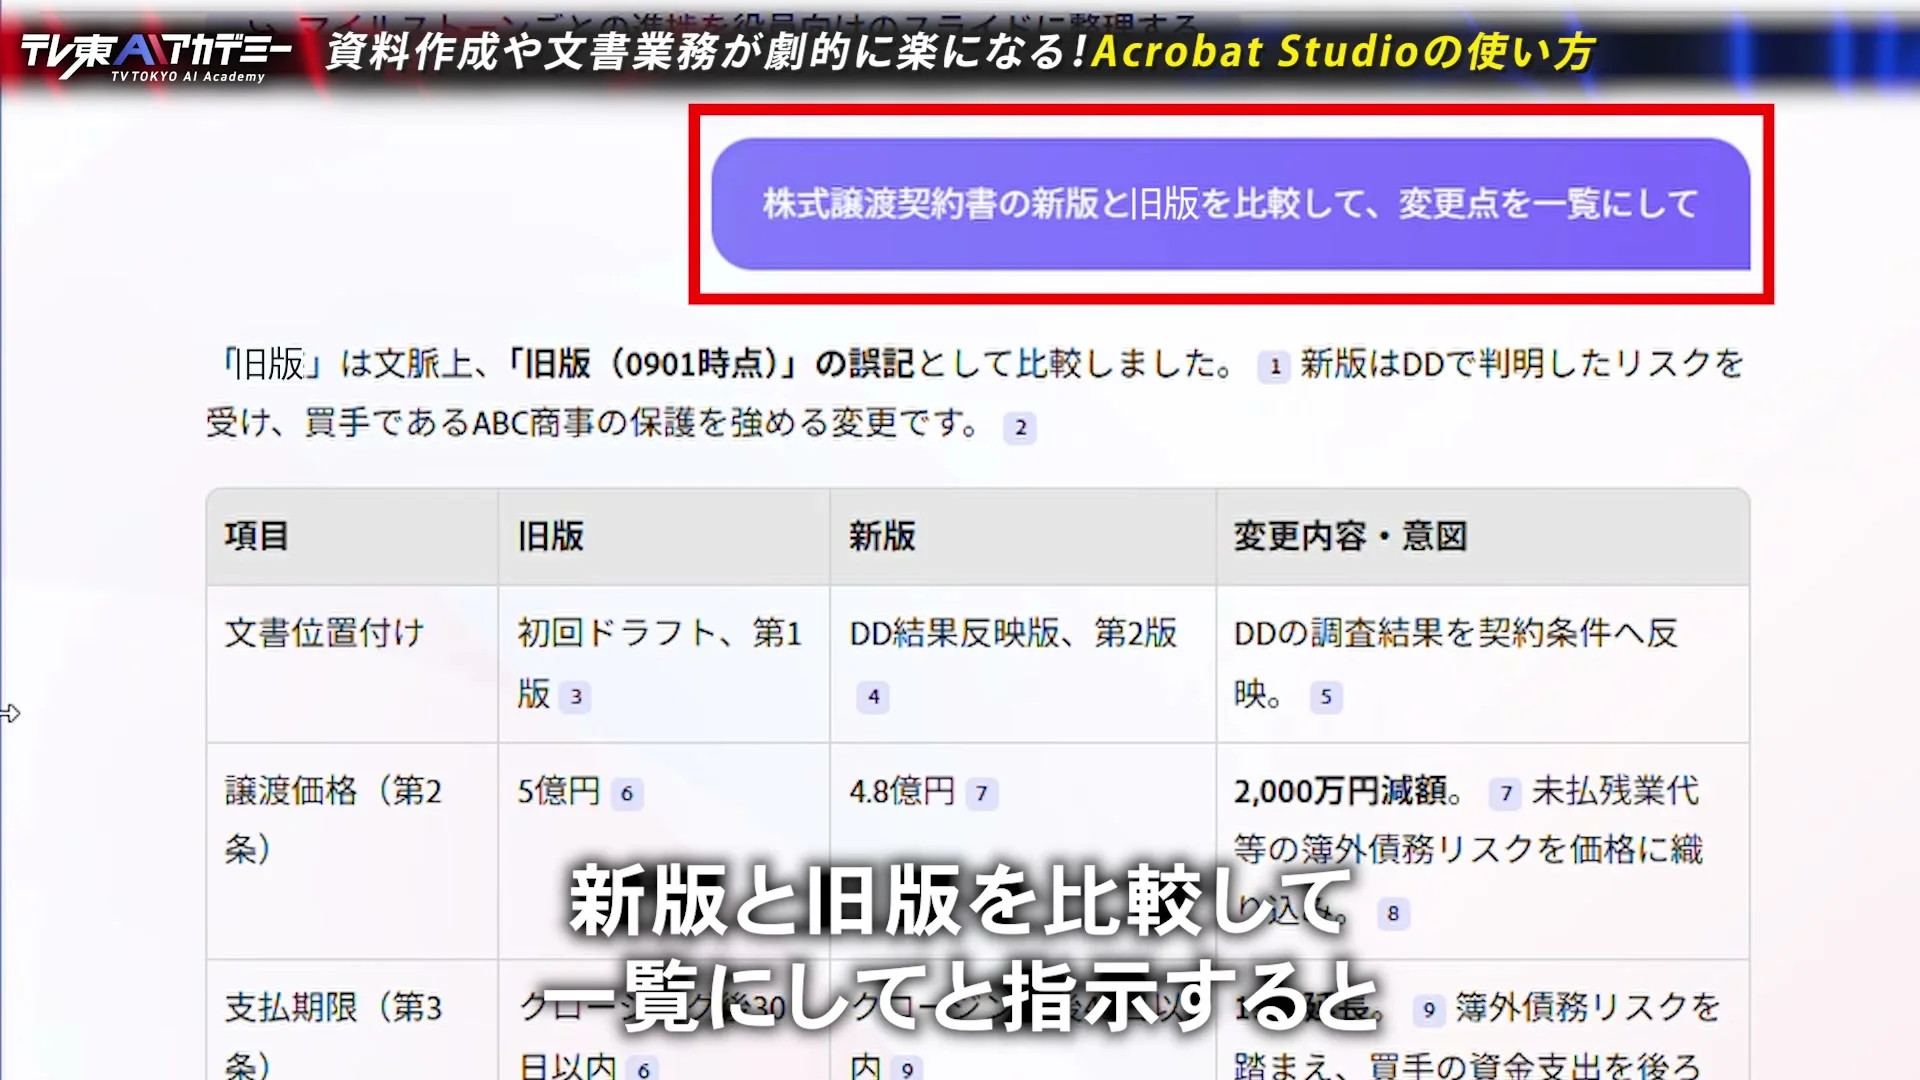Click the 5億円 value
This screenshot has width=1920, height=1080.
pyautogui.click(x=558, y=792)
